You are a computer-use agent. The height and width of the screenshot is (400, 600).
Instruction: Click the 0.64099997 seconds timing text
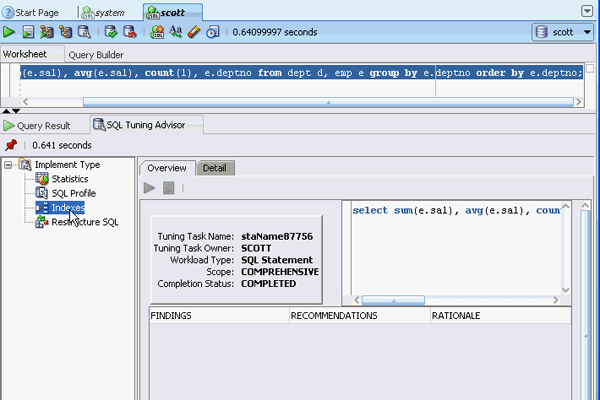click(x=275, y=32)
